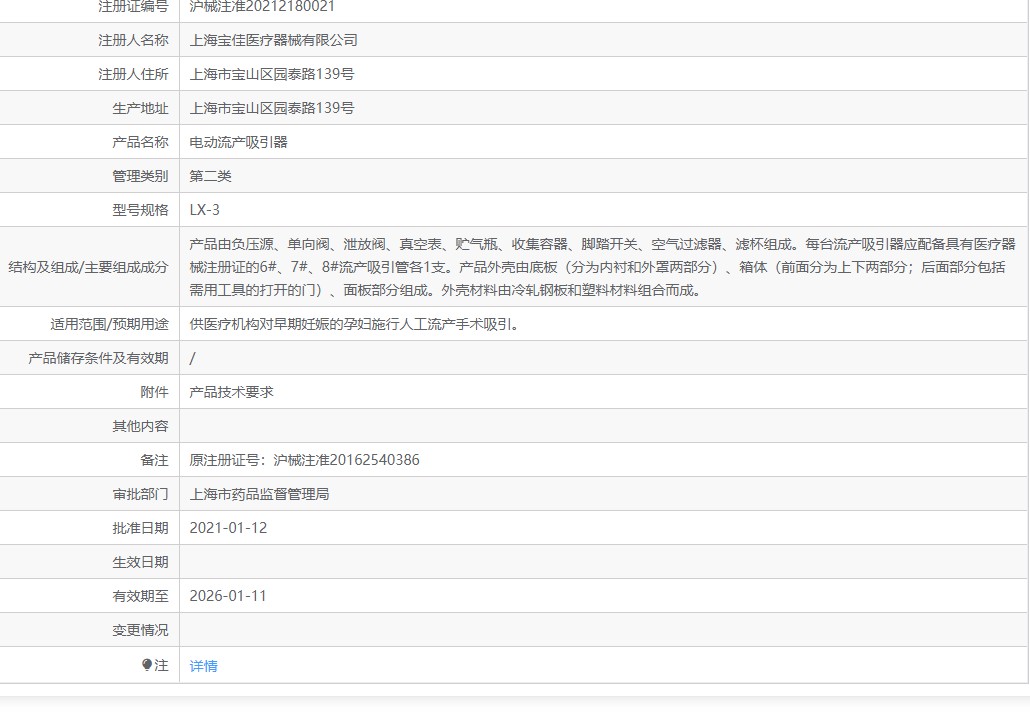Click the 备注 row label
This screenshot has height=713, width=1030.
pos(154,460)
